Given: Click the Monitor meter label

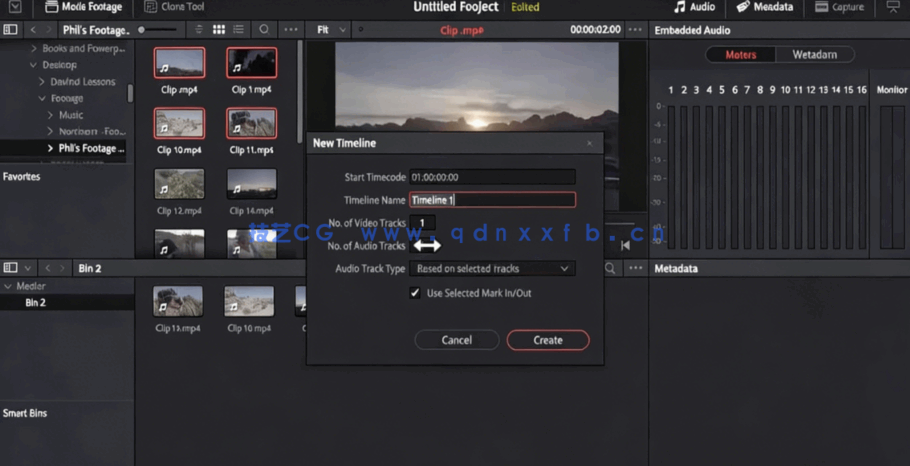Looking at the screenshot, I should coord(891,90).
